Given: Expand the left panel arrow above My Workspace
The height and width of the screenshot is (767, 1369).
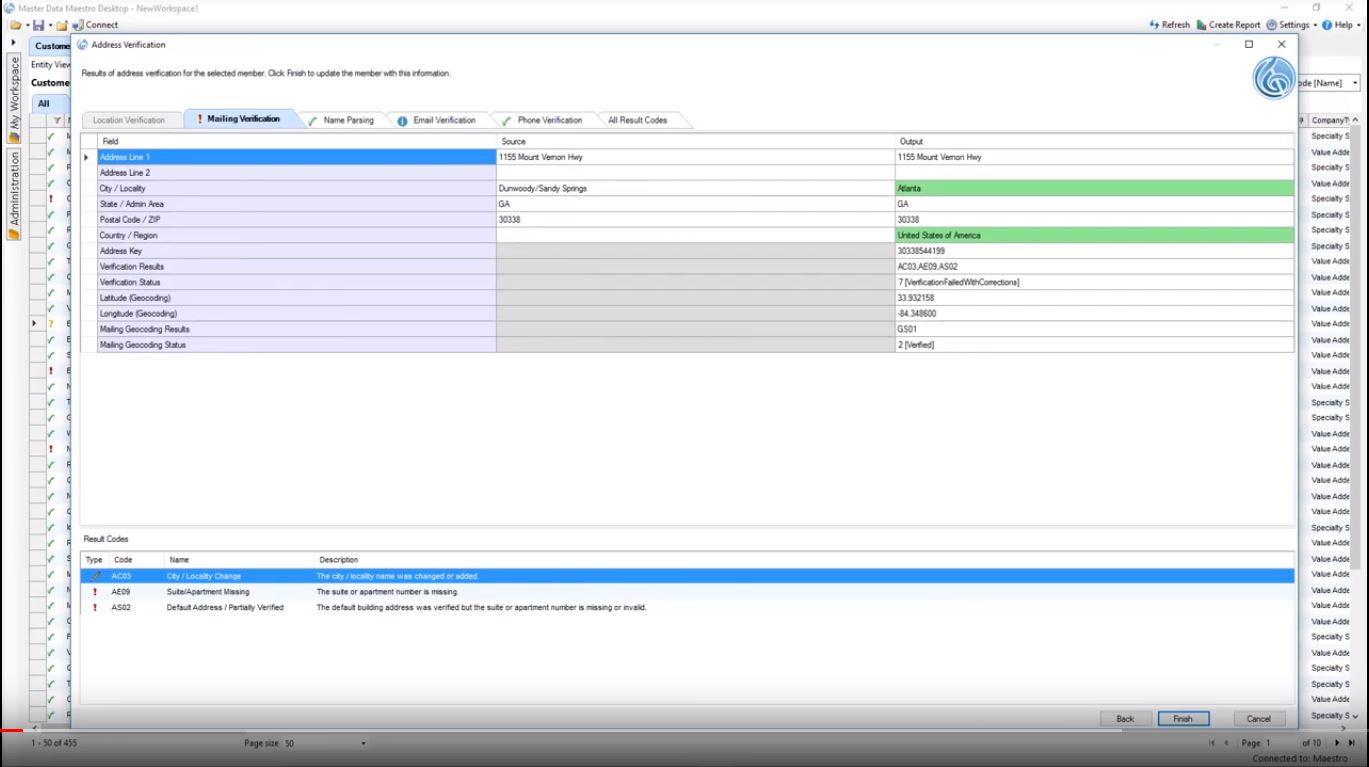Looking at the screenshot, I should pos(13,43).
